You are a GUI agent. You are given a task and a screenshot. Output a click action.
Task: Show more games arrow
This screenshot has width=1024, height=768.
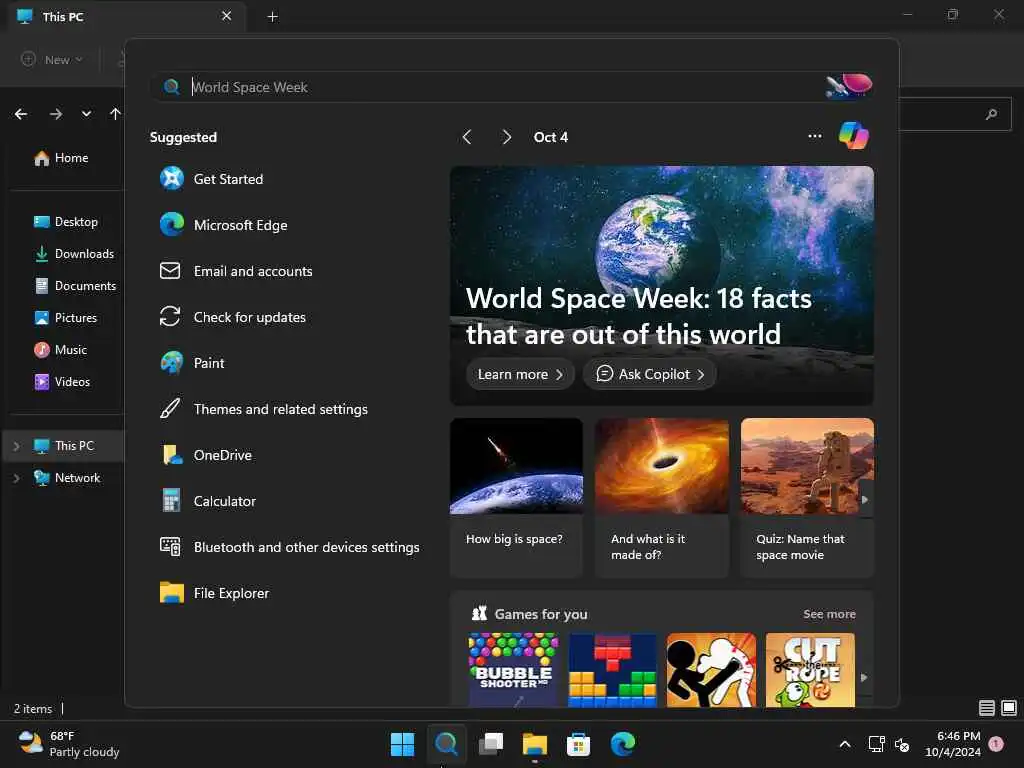(864, 677)
